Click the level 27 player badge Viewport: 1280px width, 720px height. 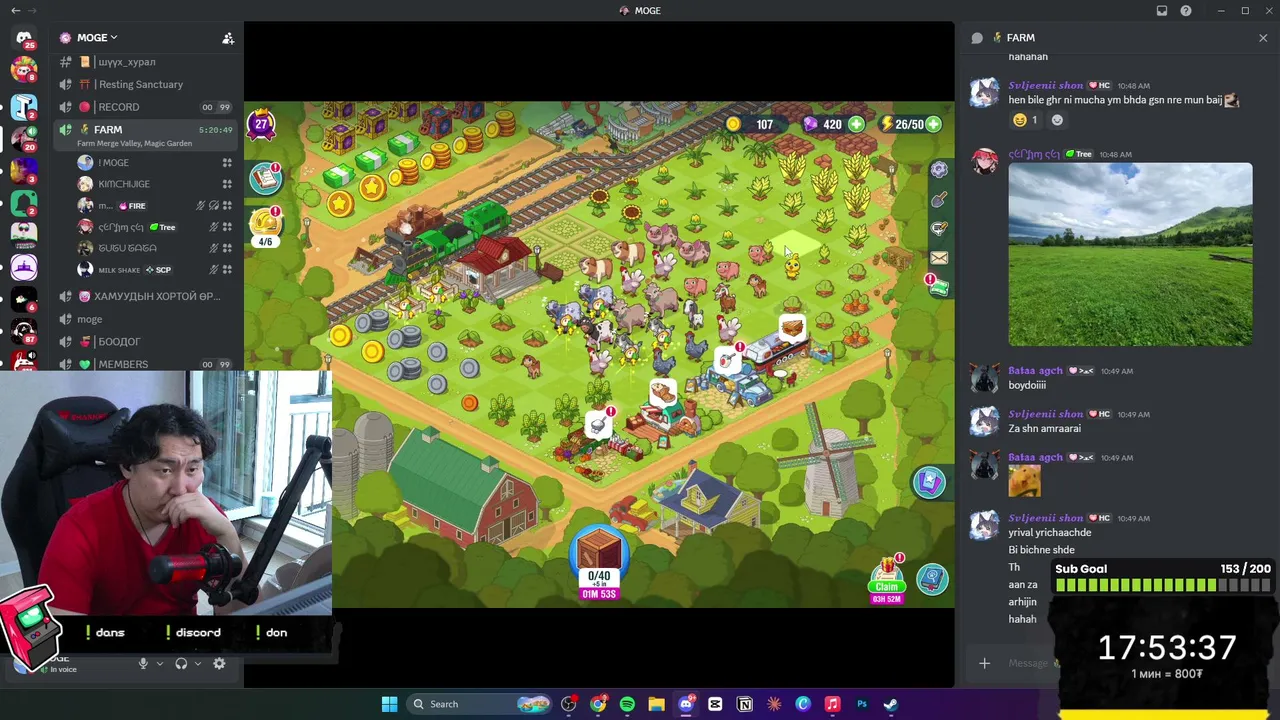point(261,124)
